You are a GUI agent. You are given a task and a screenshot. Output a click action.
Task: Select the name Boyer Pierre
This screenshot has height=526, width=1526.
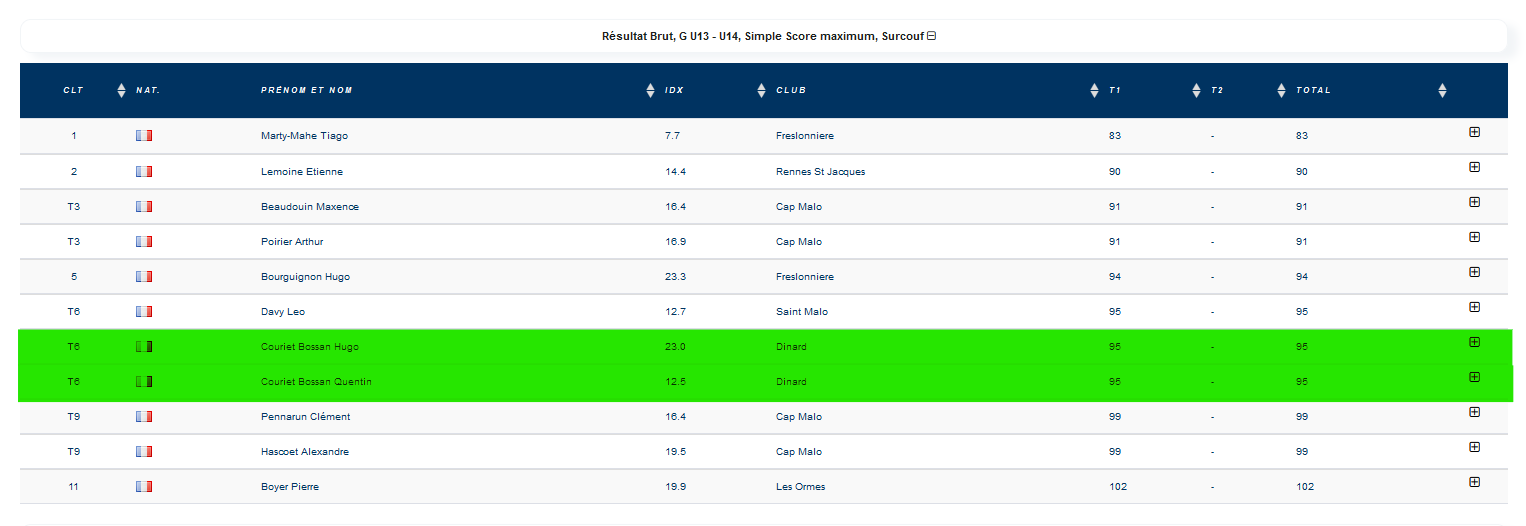290,487
